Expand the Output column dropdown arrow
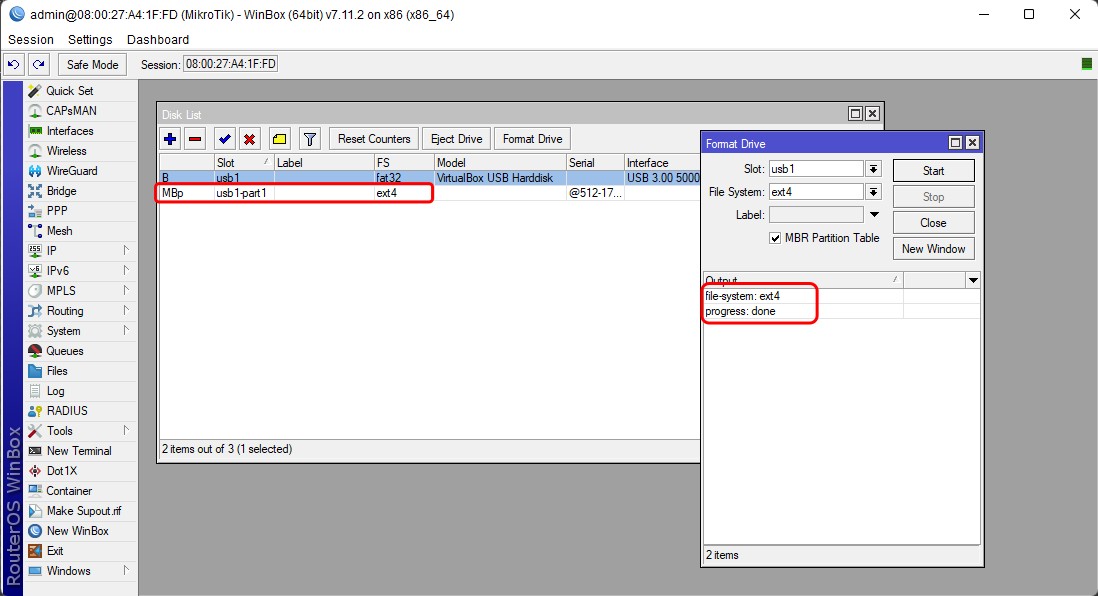This screenshot has width=1098, height=596. (x=972, y=281)
